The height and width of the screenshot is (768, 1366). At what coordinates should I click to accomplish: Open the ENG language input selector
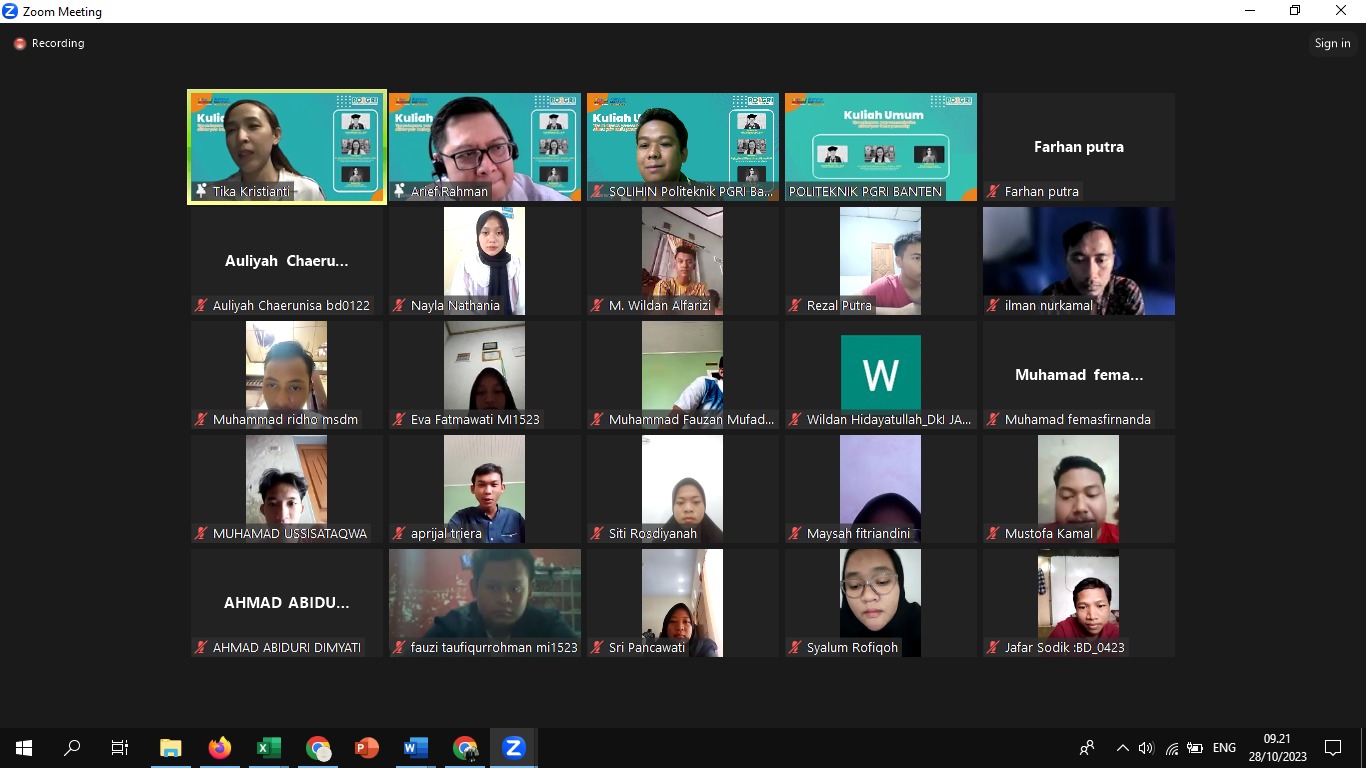tap(1224, 748)
